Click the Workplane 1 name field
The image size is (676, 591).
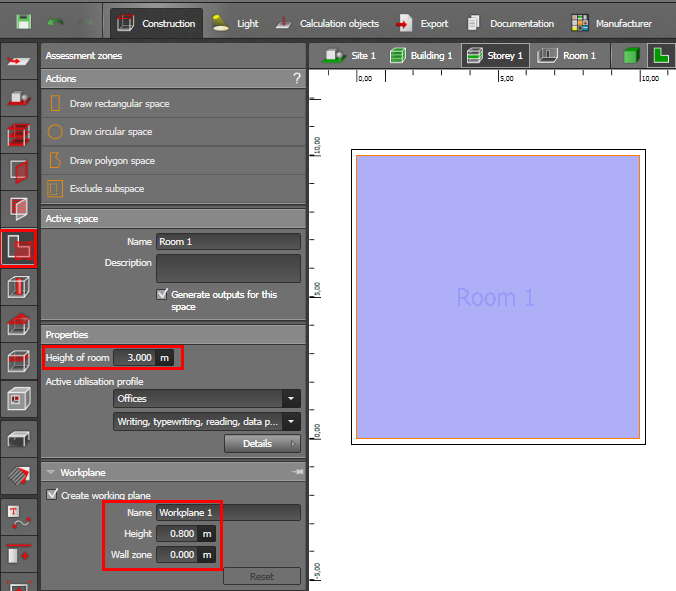[228, 513]
